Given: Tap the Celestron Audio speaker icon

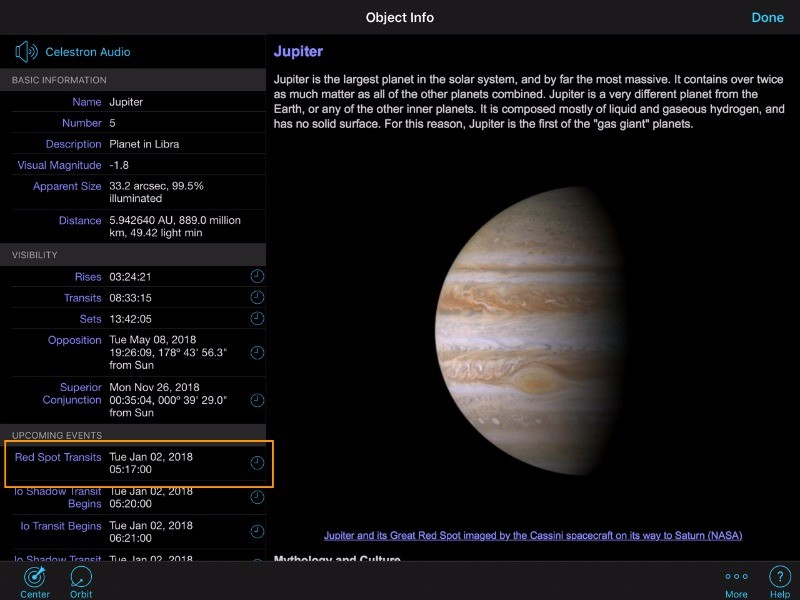Looking at the screenshot, I should 26,52.
